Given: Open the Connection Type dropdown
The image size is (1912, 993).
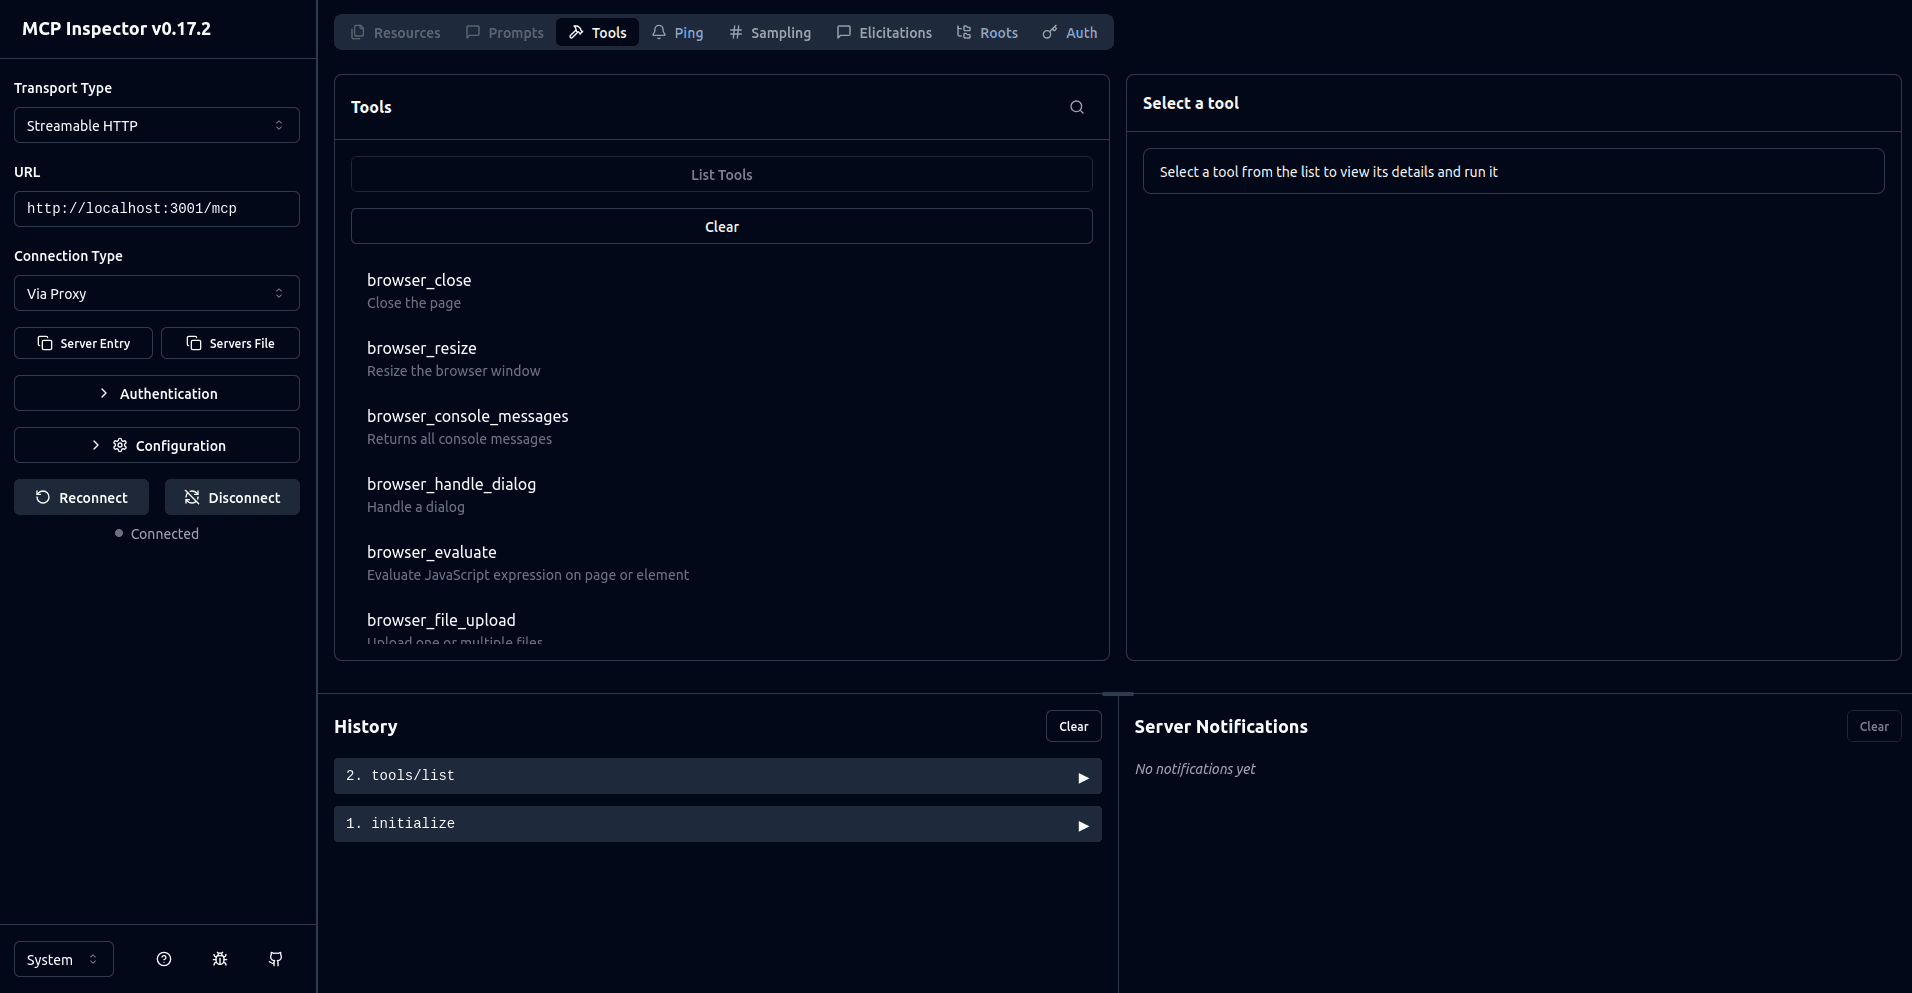Looking at the screenshot, I should click(156, 293).
